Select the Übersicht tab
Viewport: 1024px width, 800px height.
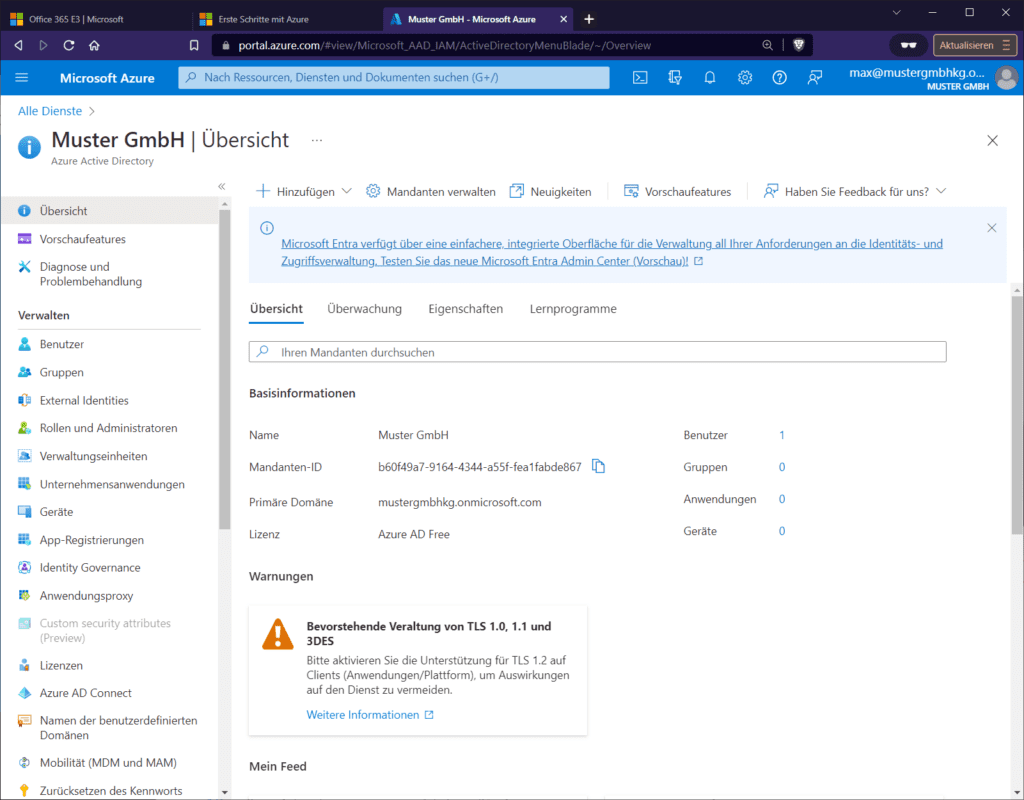(276, 309)
